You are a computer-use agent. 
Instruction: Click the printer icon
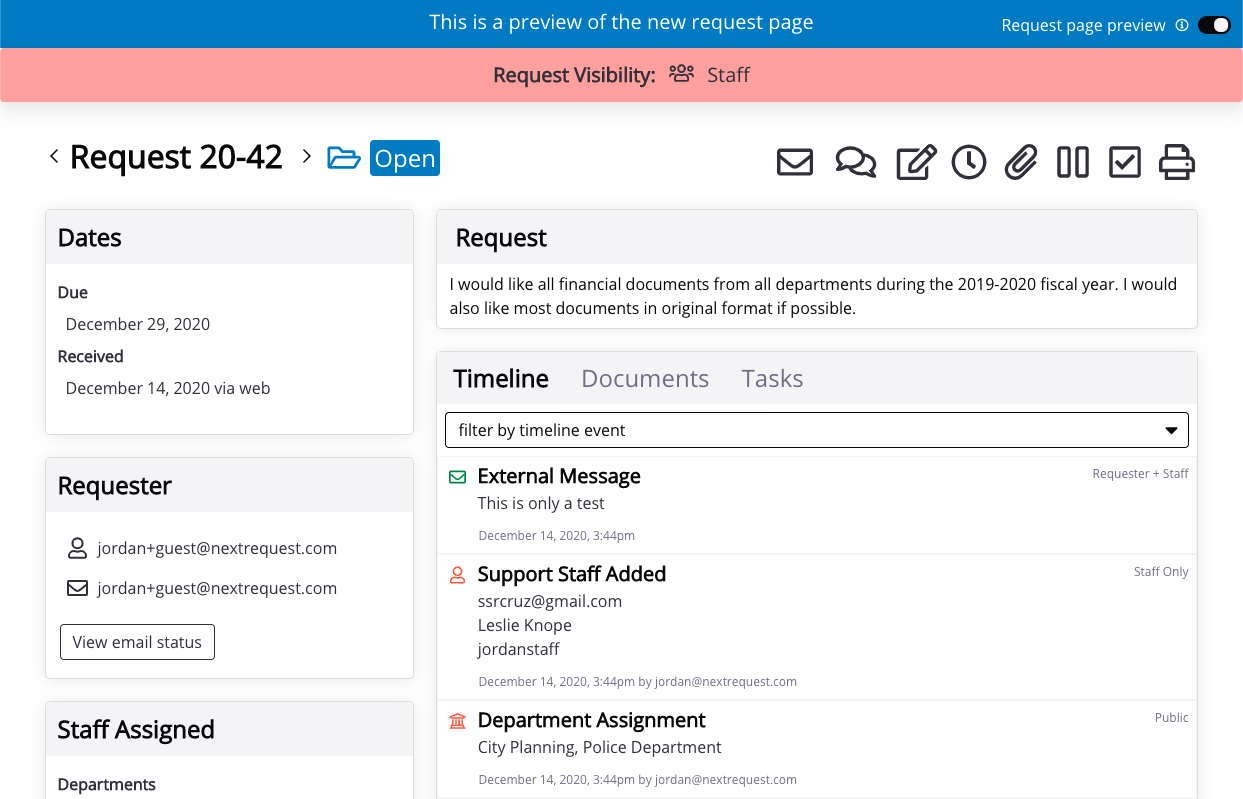[x=1176, y=162]
